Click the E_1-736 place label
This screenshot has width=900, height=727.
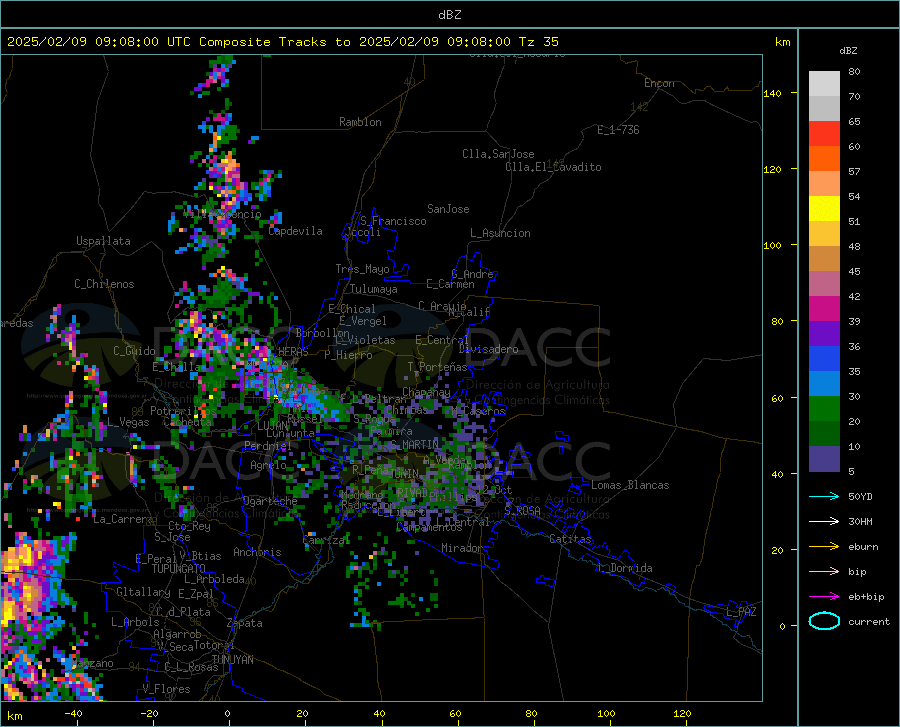click(x=618, y=130)
